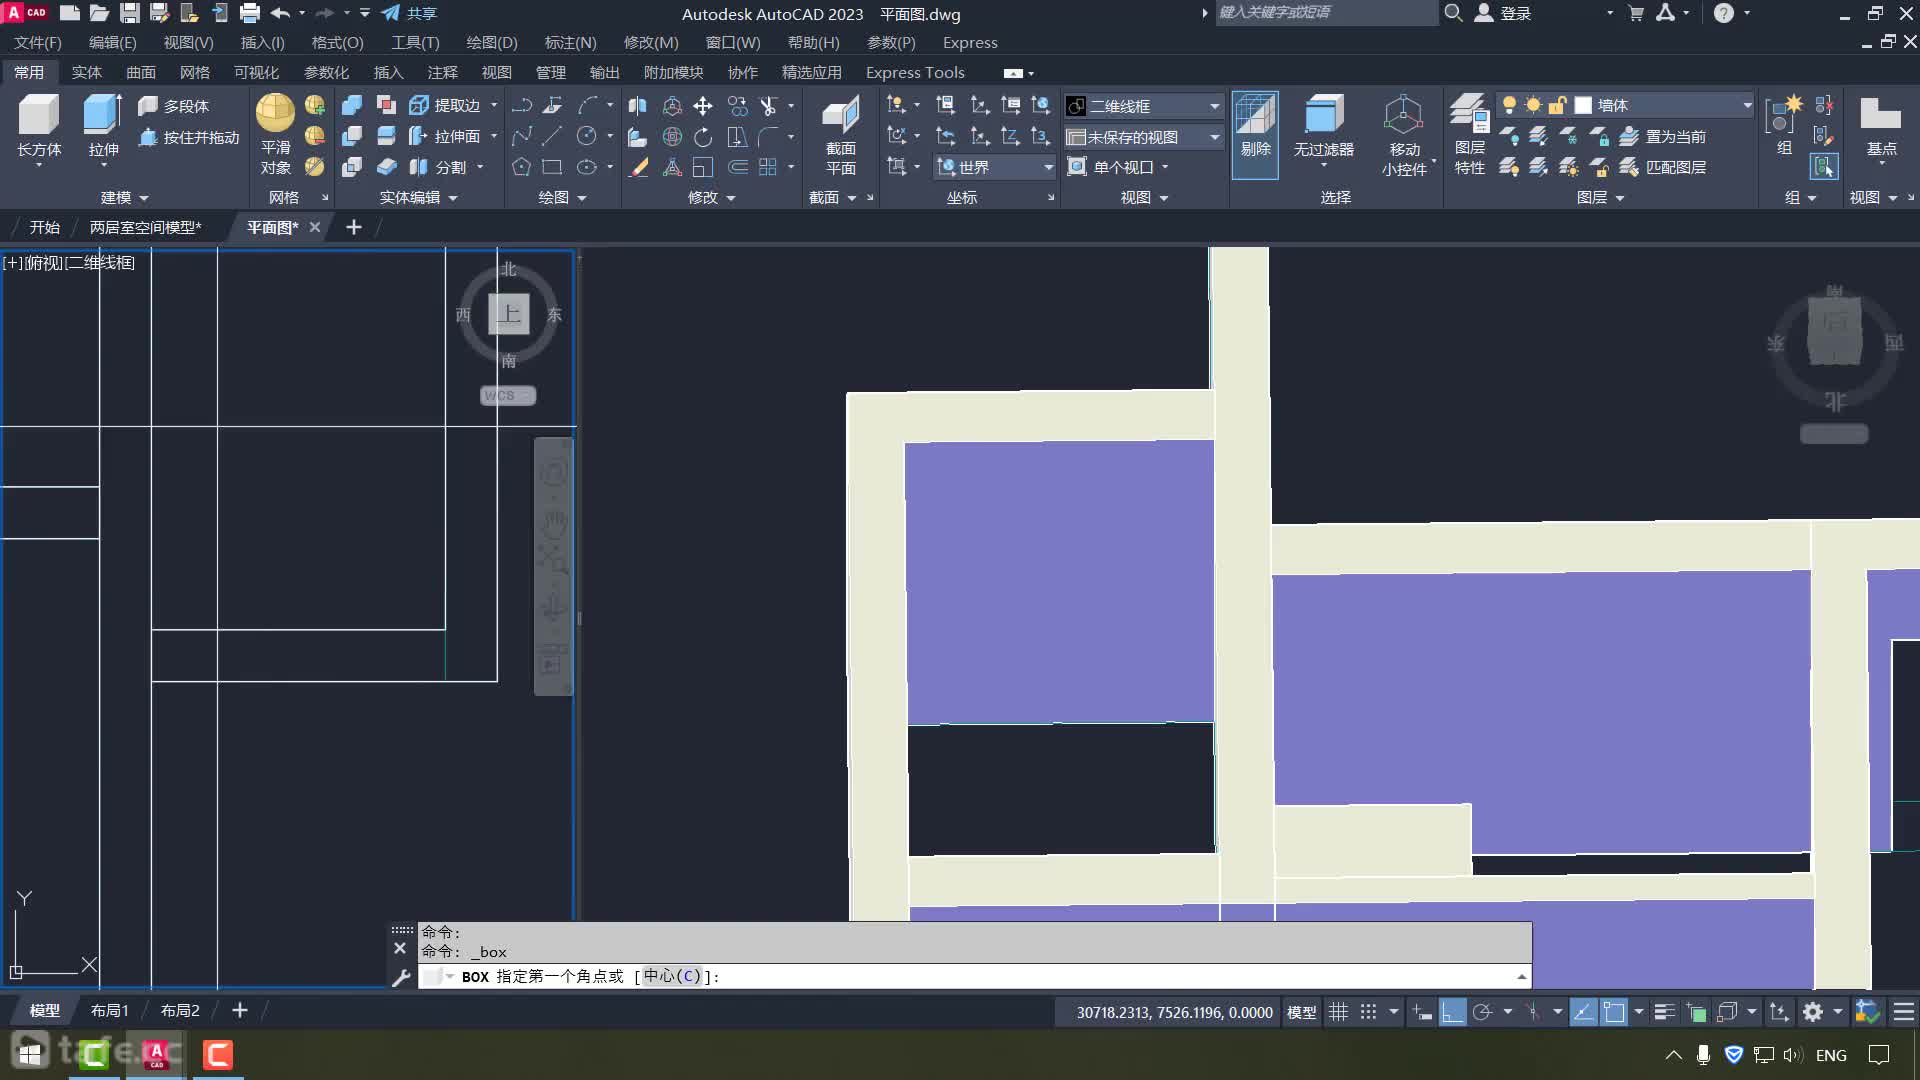Open Windows Start menu

pyautogui.click(x=30, y=1054)
